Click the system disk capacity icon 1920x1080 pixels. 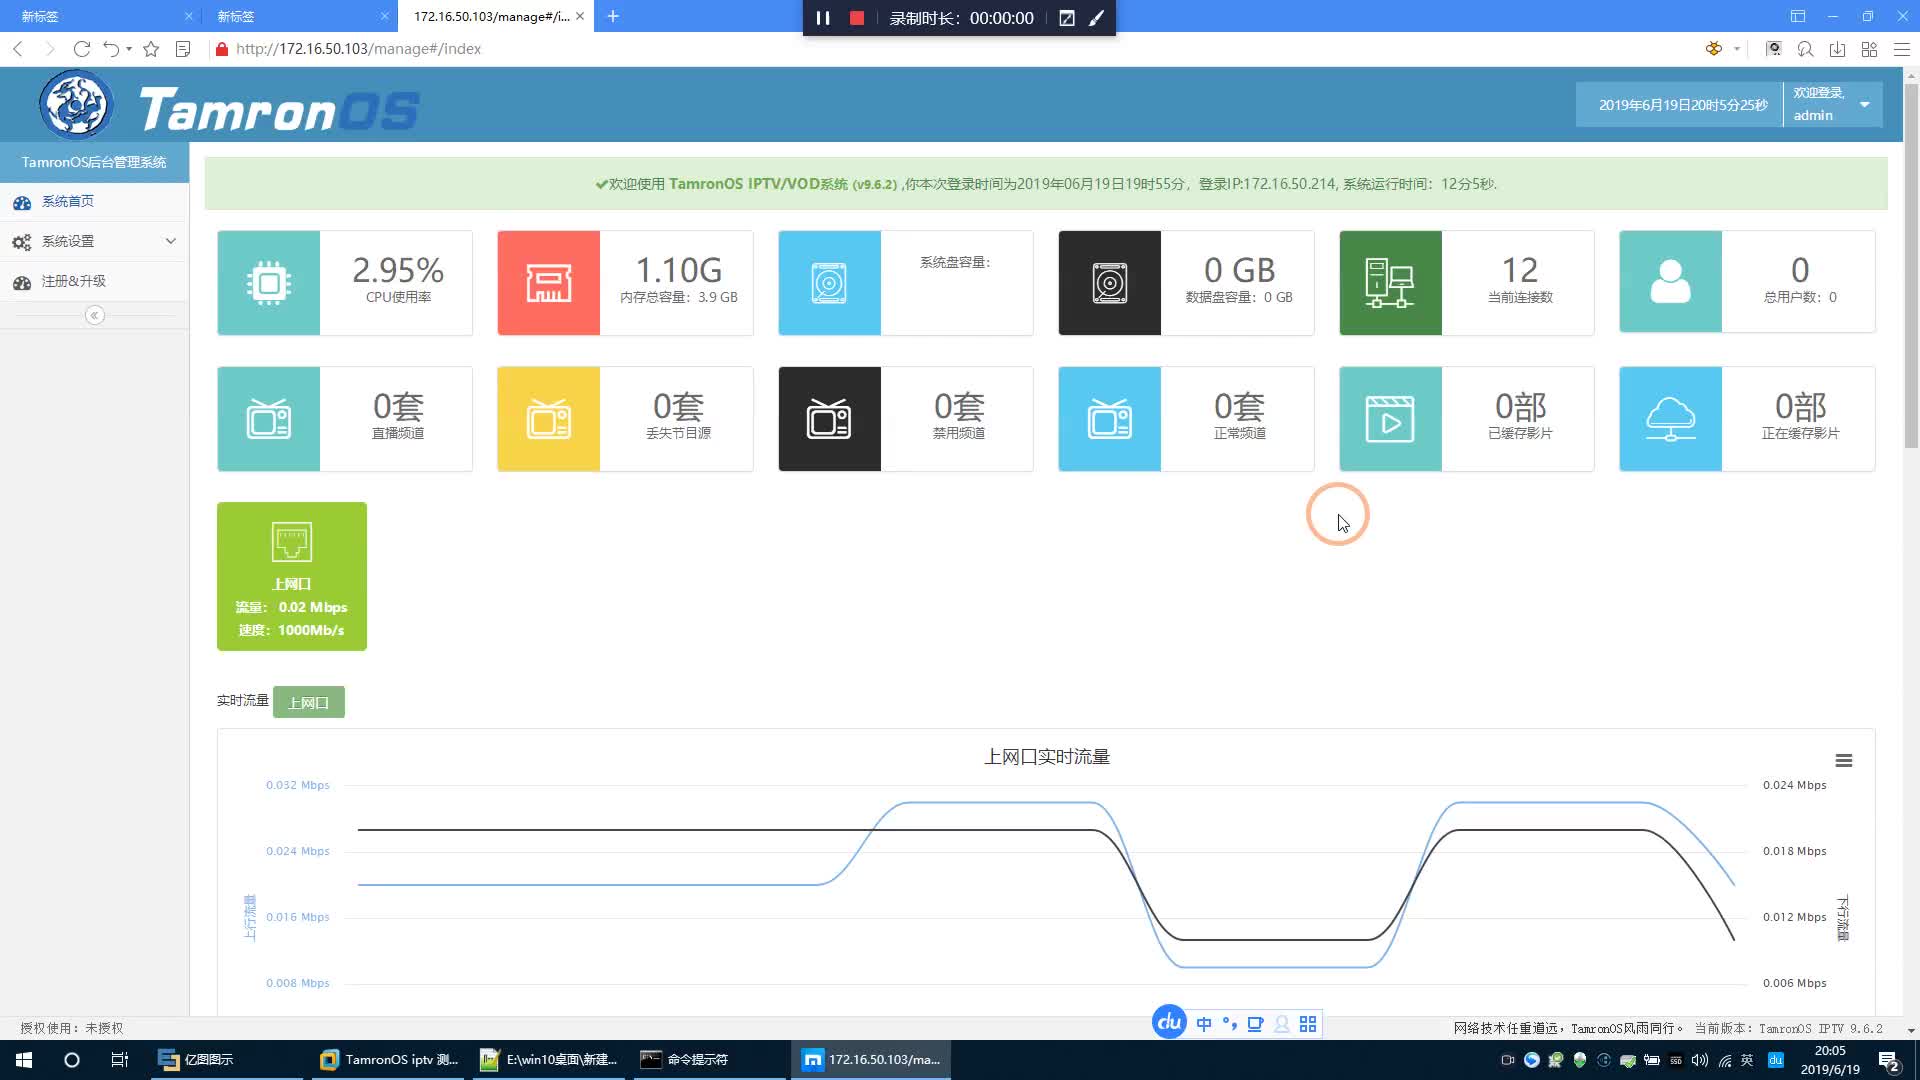click(829, 283)
